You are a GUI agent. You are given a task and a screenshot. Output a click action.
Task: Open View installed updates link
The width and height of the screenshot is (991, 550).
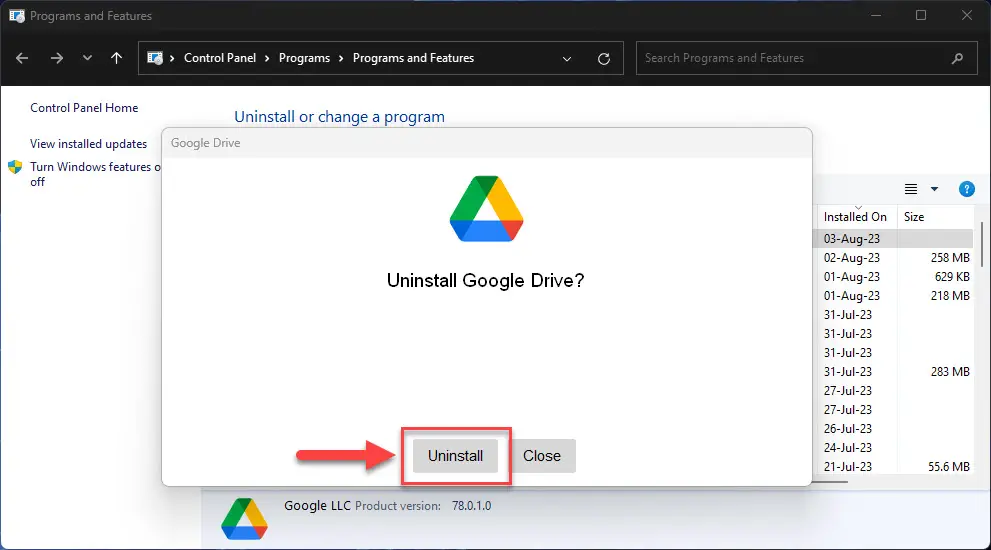(88, 144)
